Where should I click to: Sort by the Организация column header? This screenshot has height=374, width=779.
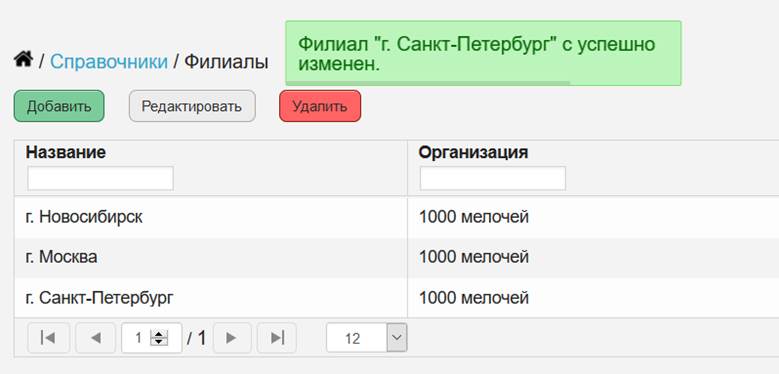(473, 152)
